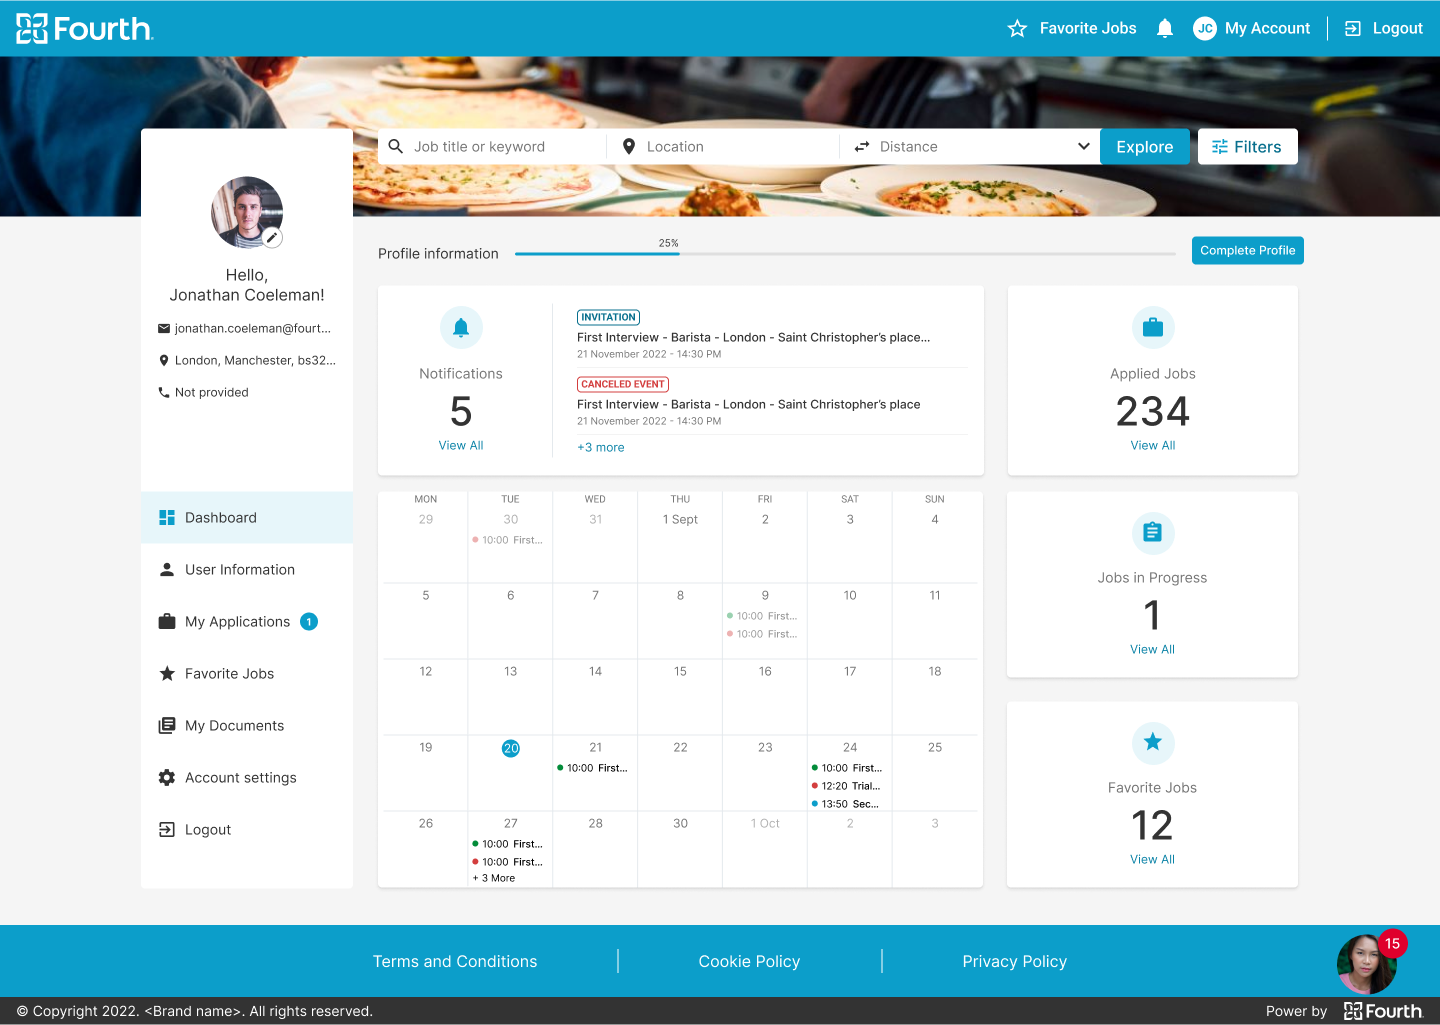Viewport: 1440px width, 1025px height.
Task: Edit profile photo with pencil icon
Action: [x=272, y=238]
